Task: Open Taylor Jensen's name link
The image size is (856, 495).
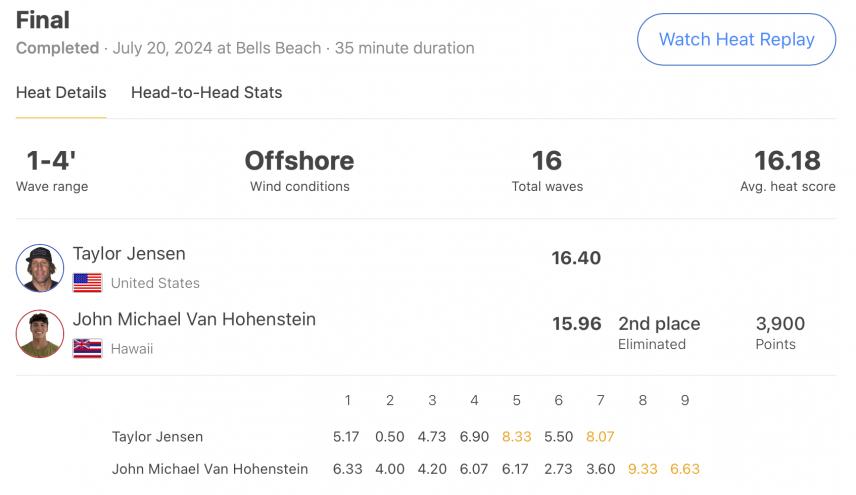Action: [129, 254]
